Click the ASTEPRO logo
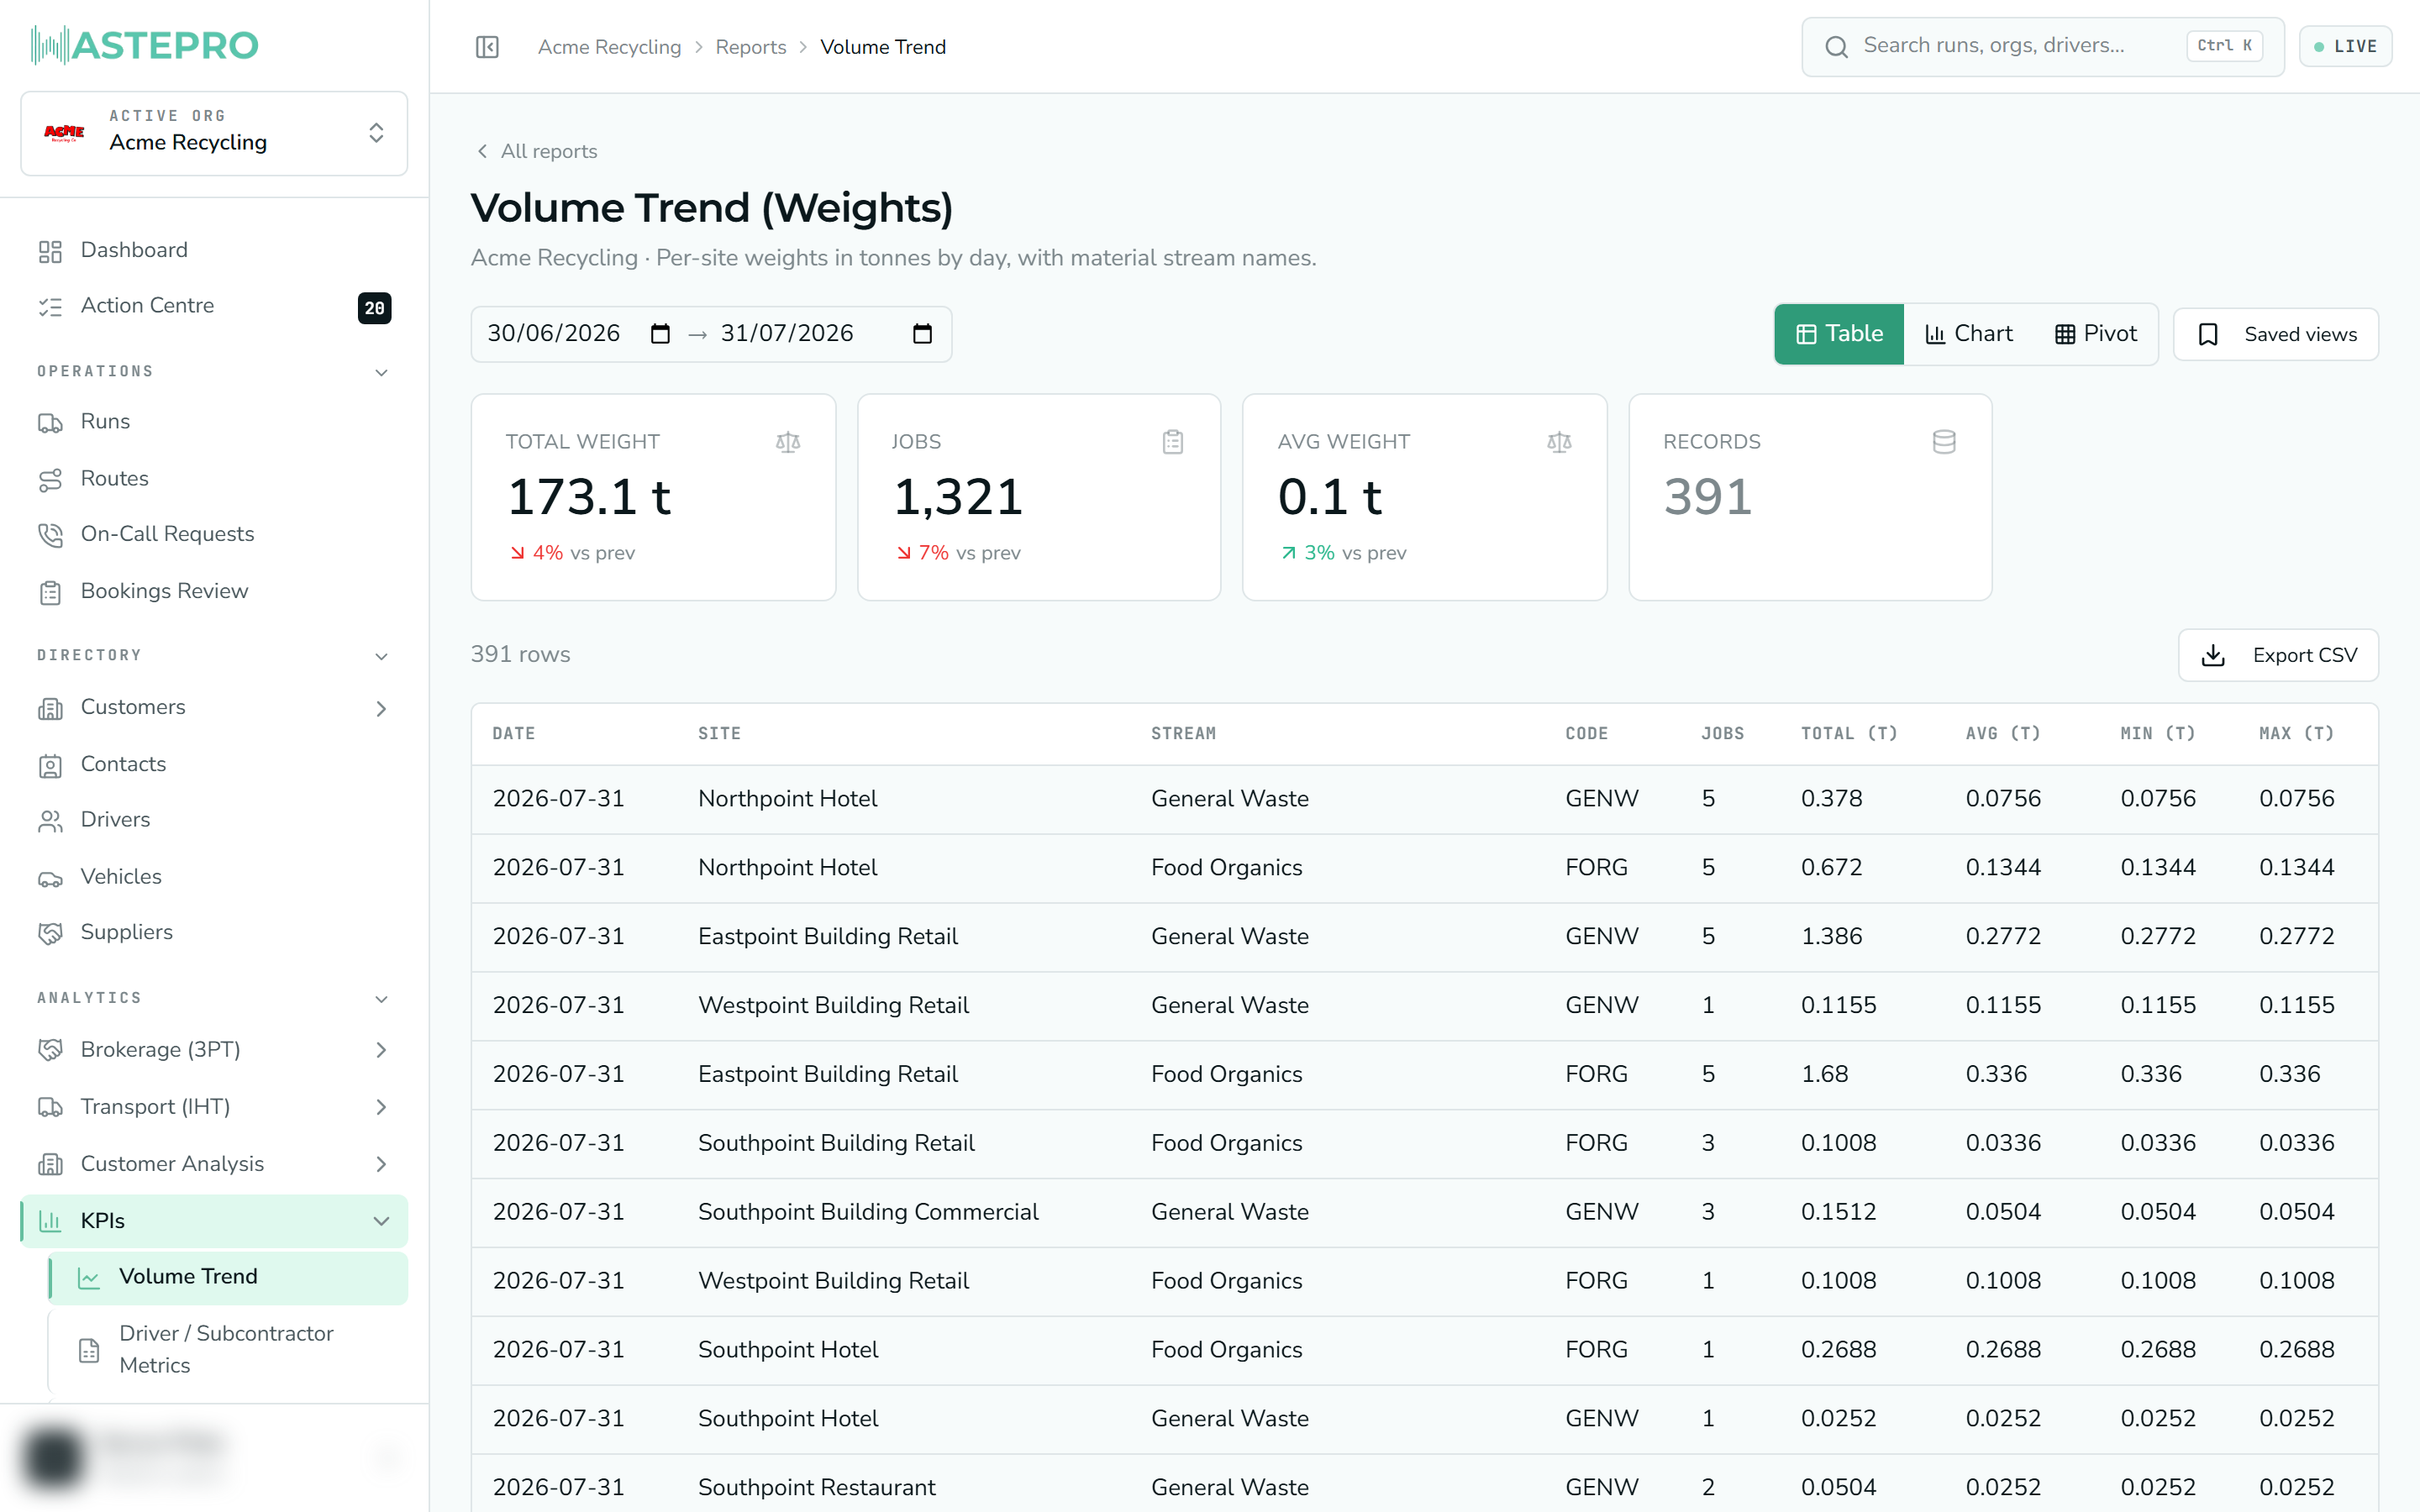 click(x=146, y=45)
